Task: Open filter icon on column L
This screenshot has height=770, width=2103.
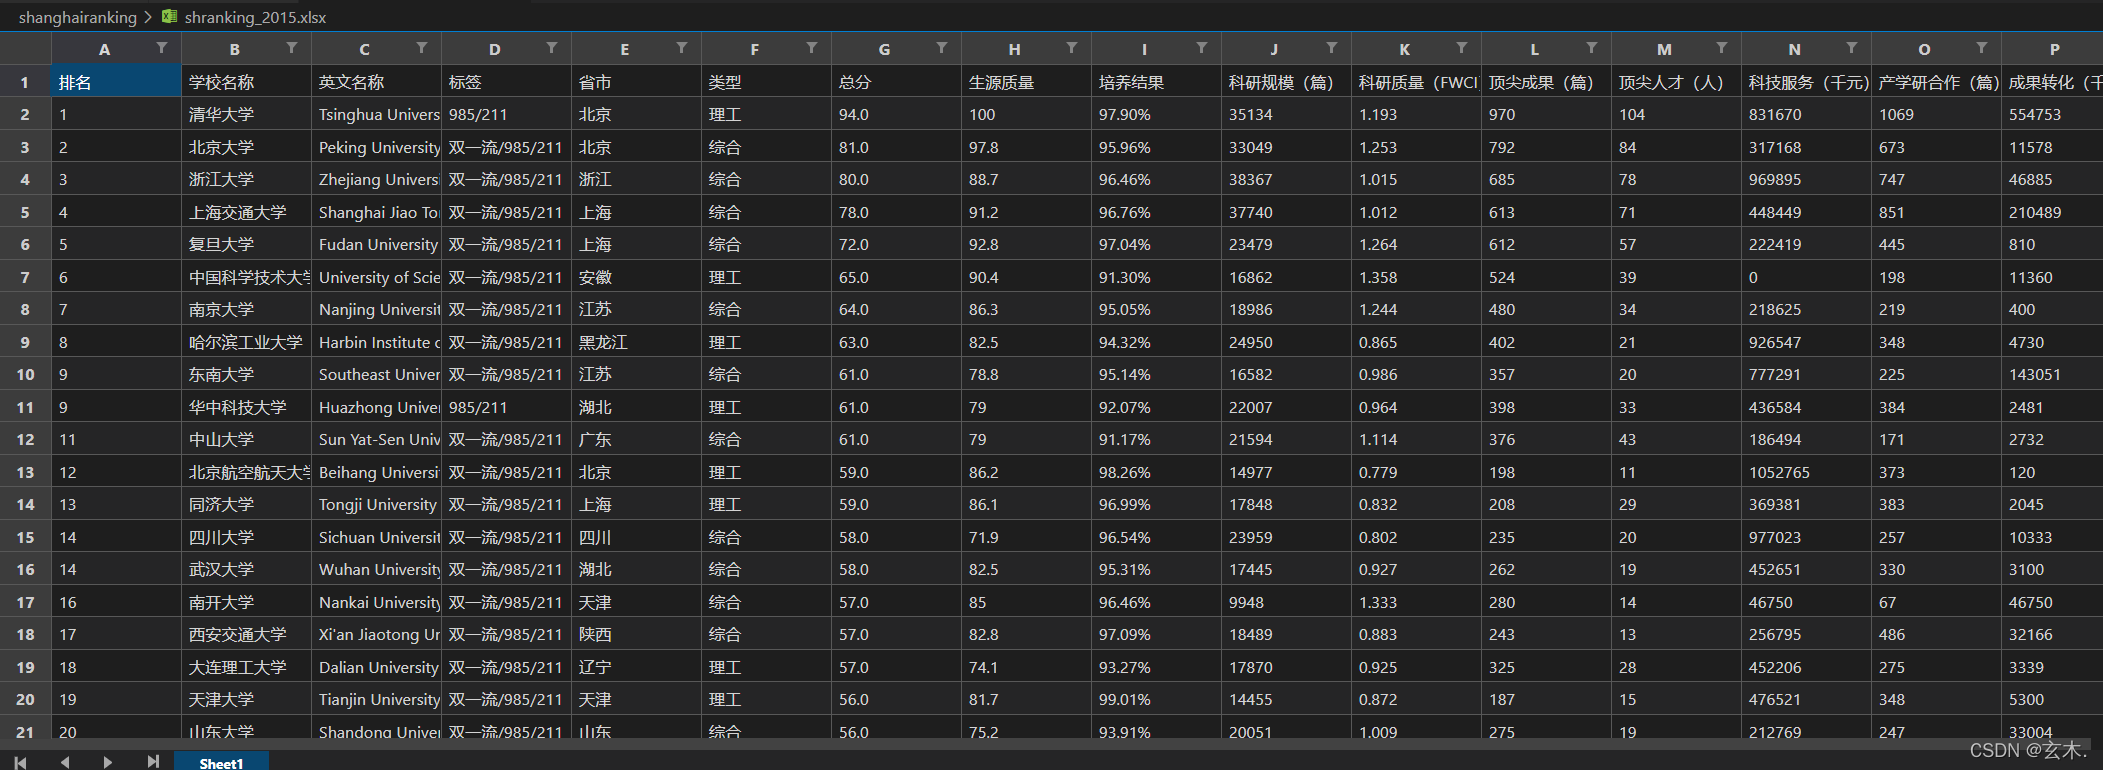Action: 1592,48
